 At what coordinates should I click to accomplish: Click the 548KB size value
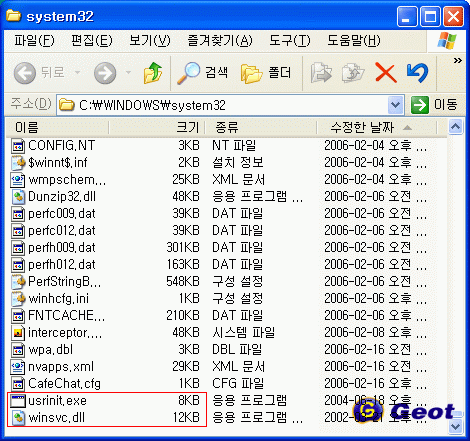[x=183, y=282]
